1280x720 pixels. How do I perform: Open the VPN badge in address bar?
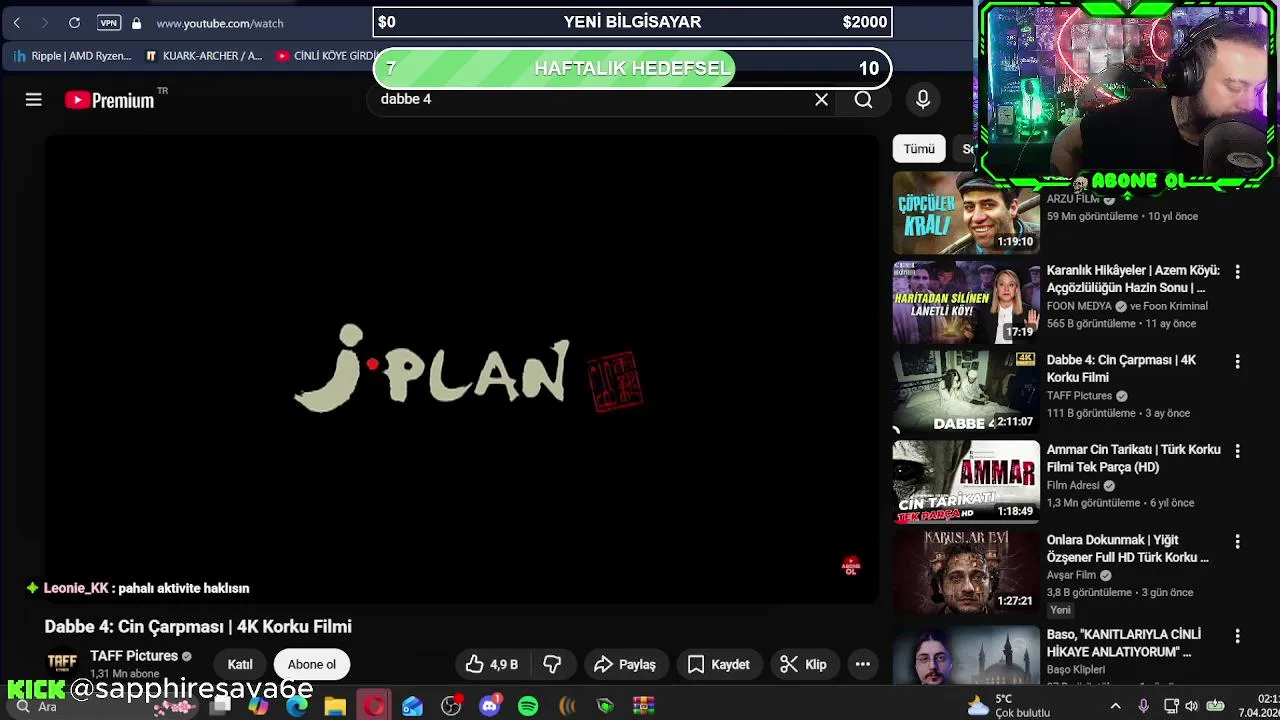109,22
